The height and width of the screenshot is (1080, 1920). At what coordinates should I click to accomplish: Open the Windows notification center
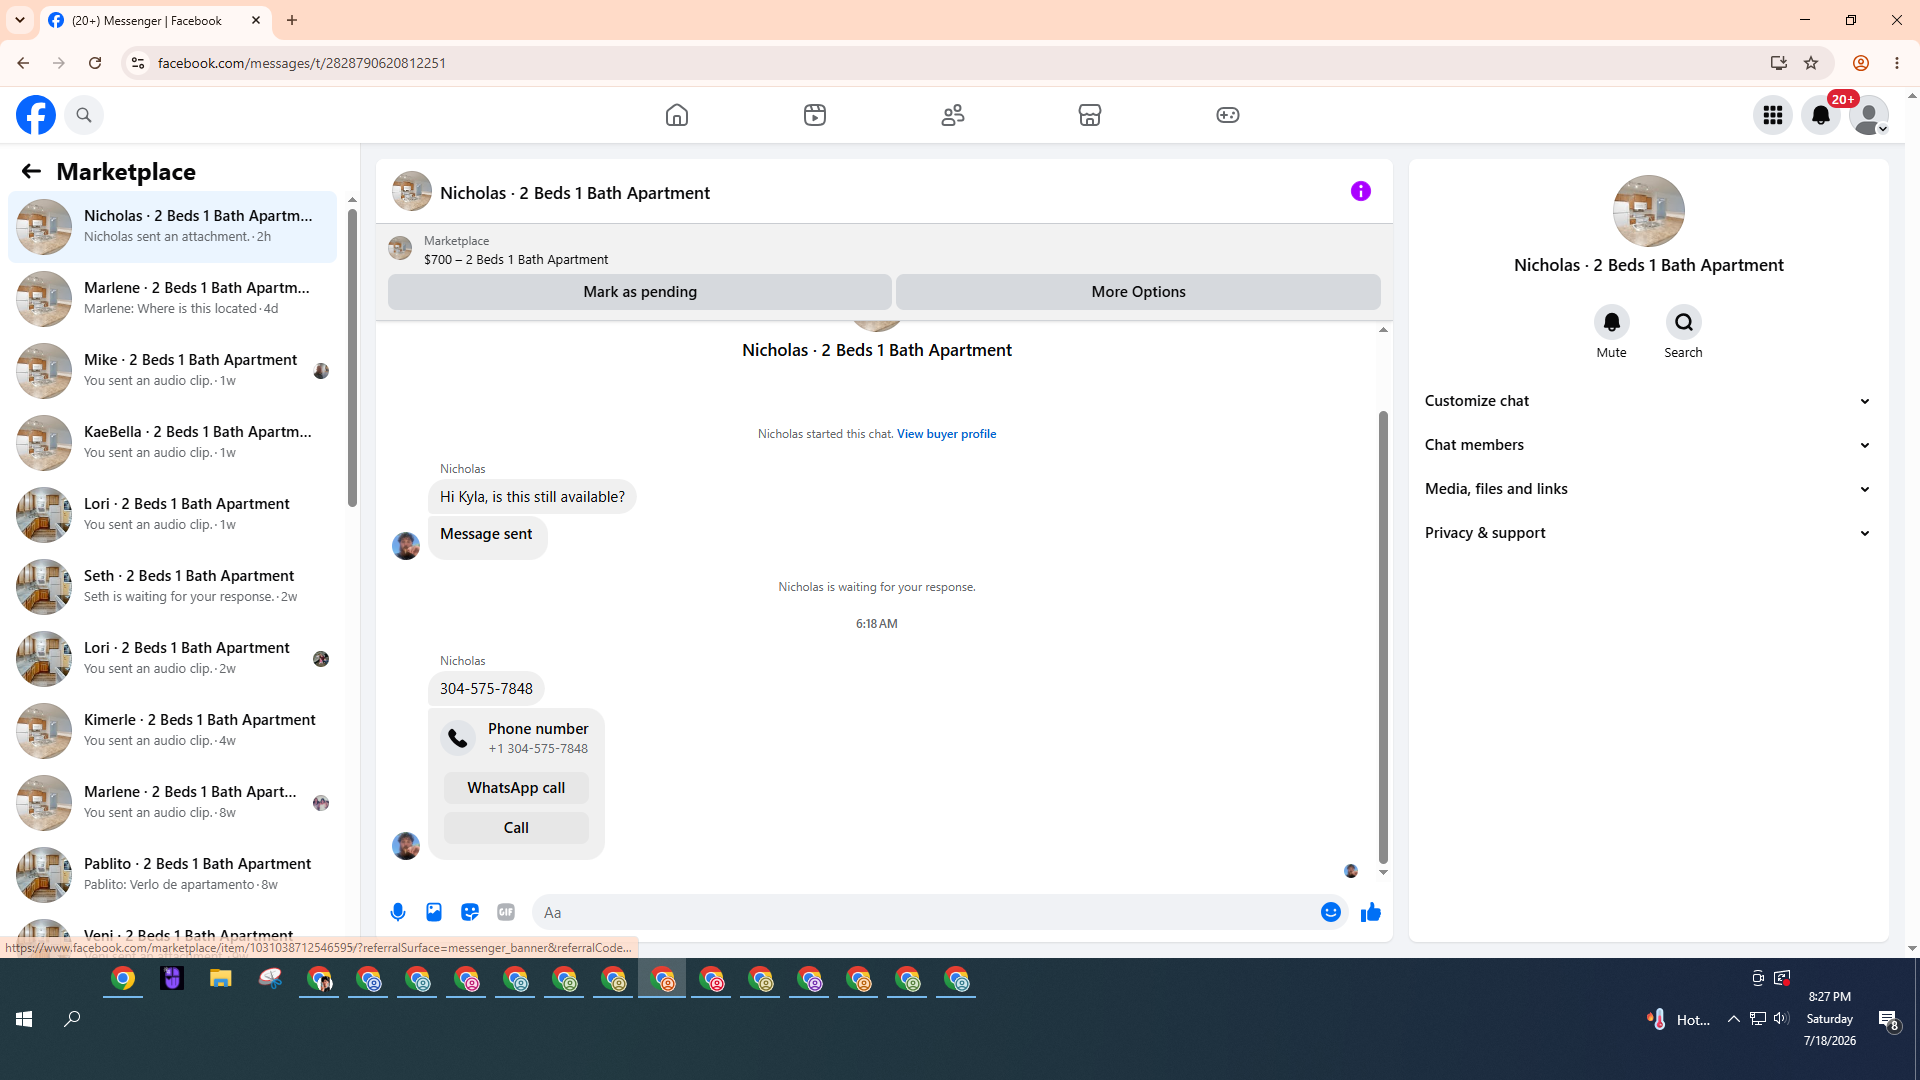pos(1889,1020)
